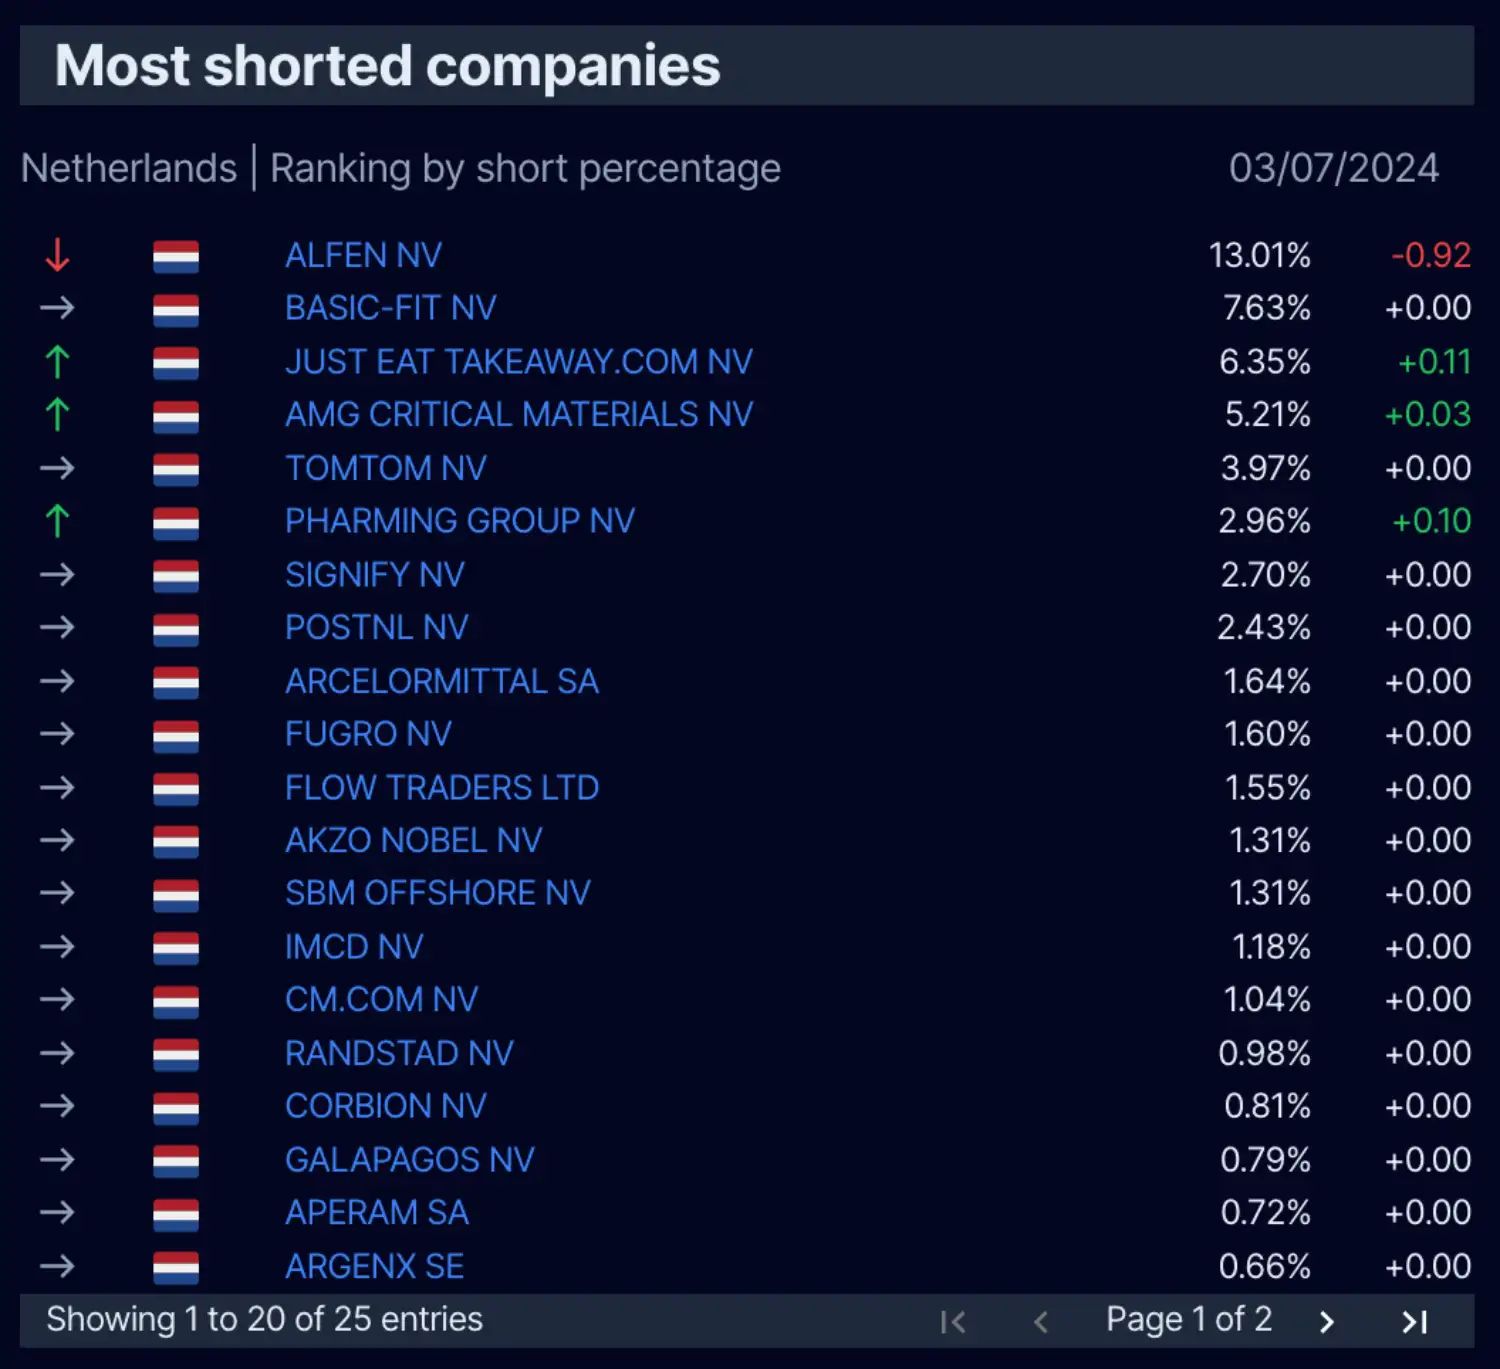Open the IMCD NV company link
The image size is (1500, 1369).
coord(354,946)
